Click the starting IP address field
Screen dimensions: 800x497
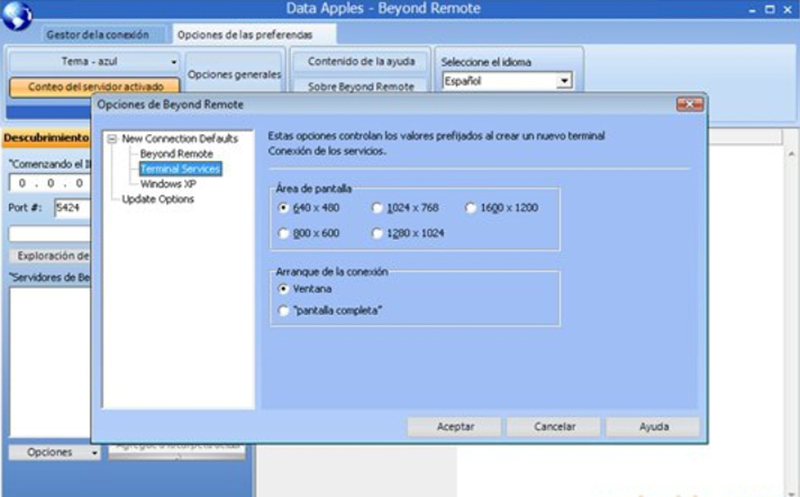coord(50,183)
